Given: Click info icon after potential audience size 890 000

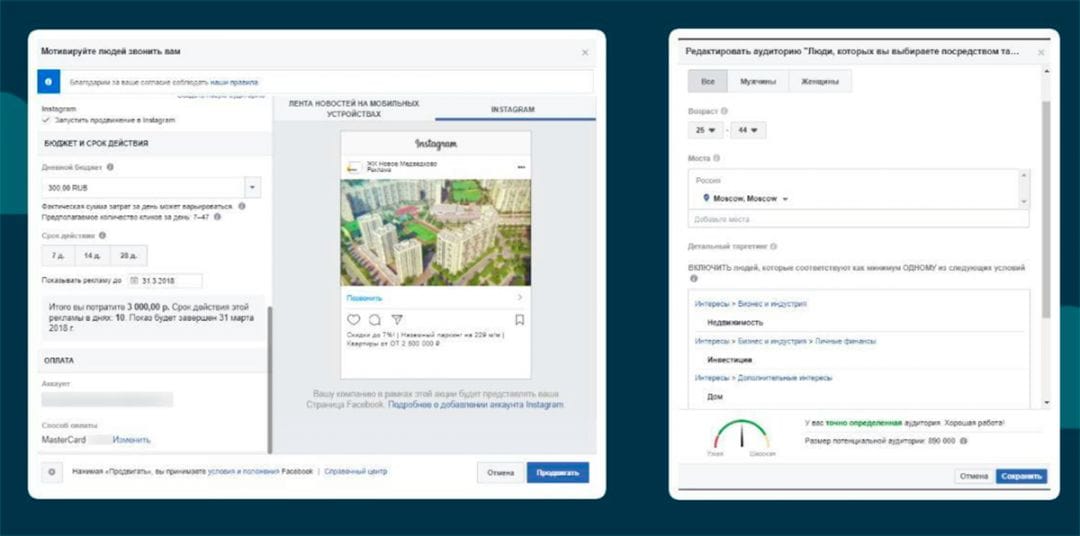Looking at the screenshot, I should click(963, 440).
